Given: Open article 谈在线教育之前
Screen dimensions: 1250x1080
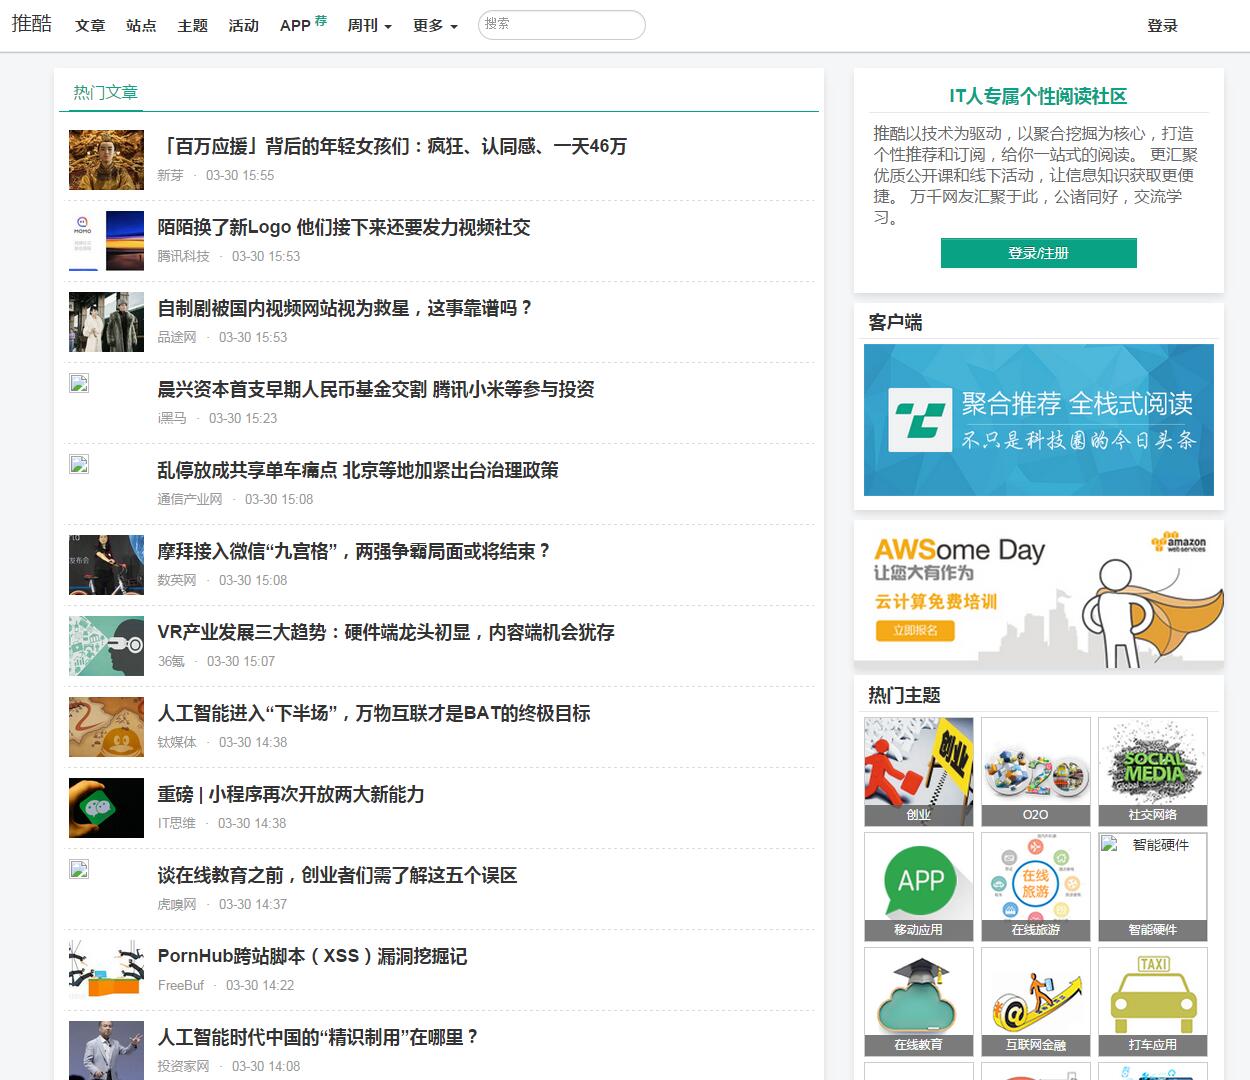Looking at the screenshot, I should [x=337, y=875].
